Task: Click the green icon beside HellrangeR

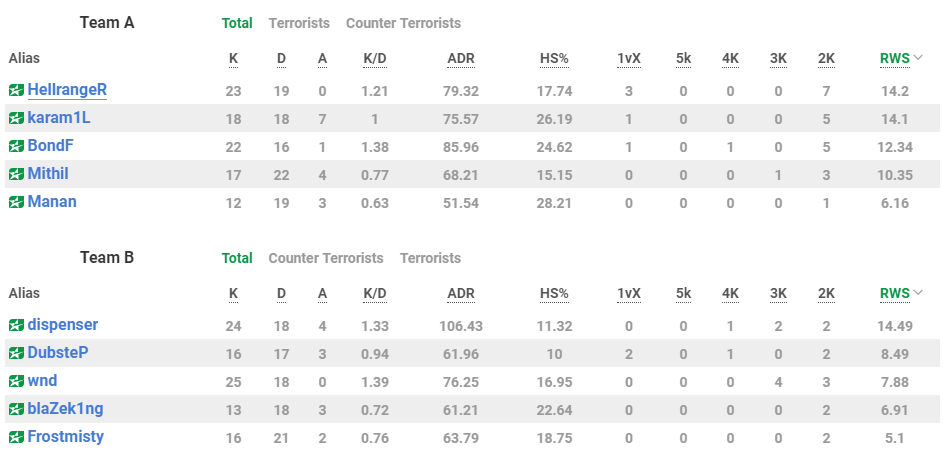Action: pyautogui.click(x=16, y=90)
